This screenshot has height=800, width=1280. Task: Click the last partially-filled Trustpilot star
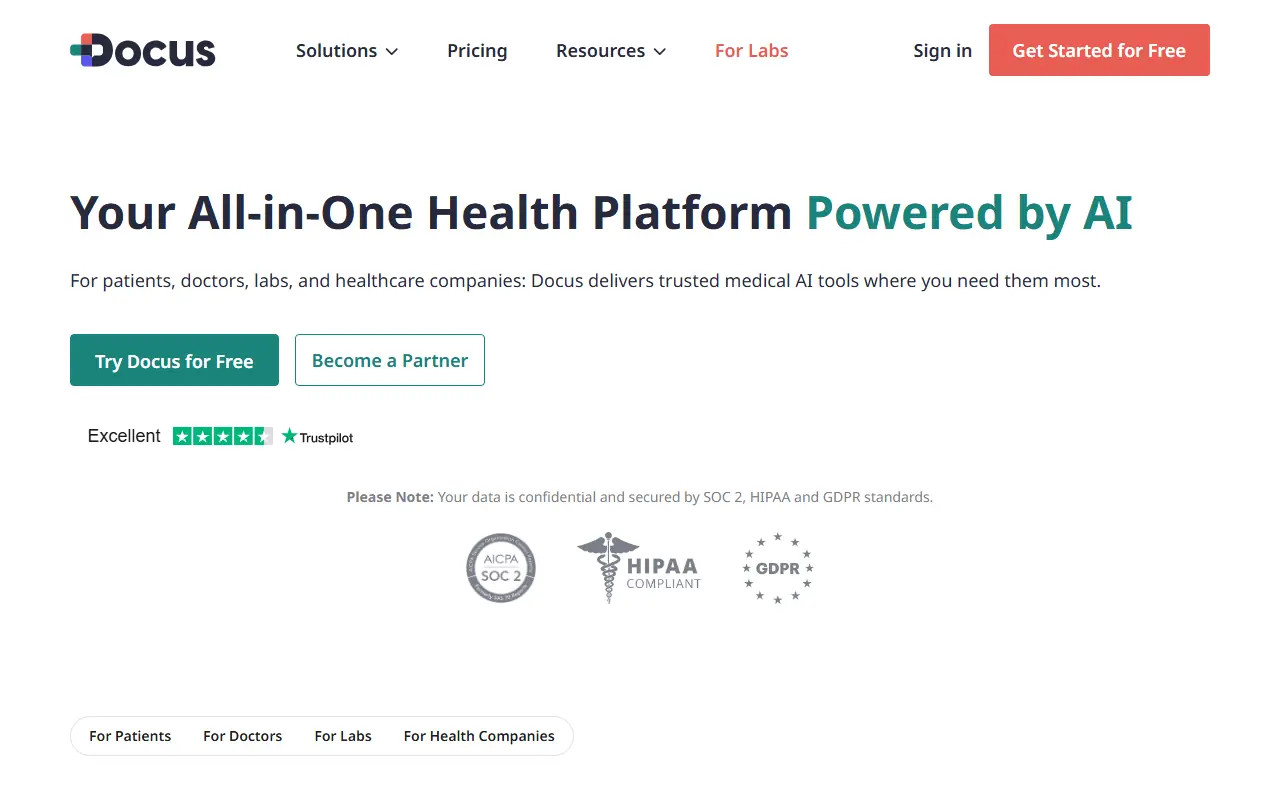click(x=265, y=436)
